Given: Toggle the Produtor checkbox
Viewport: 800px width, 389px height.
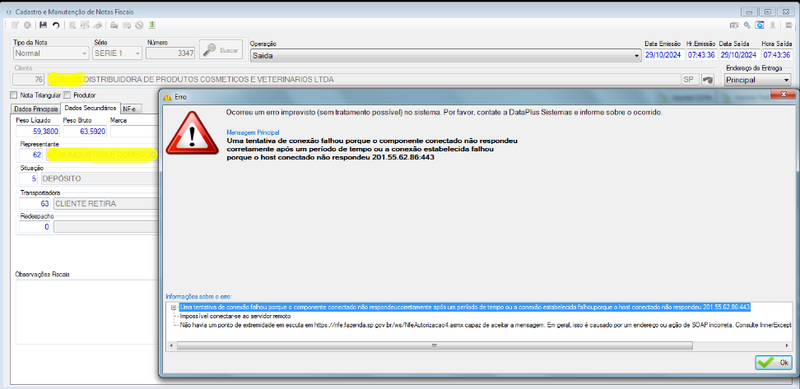Looking at the screenshot, I should coord(67,95).
